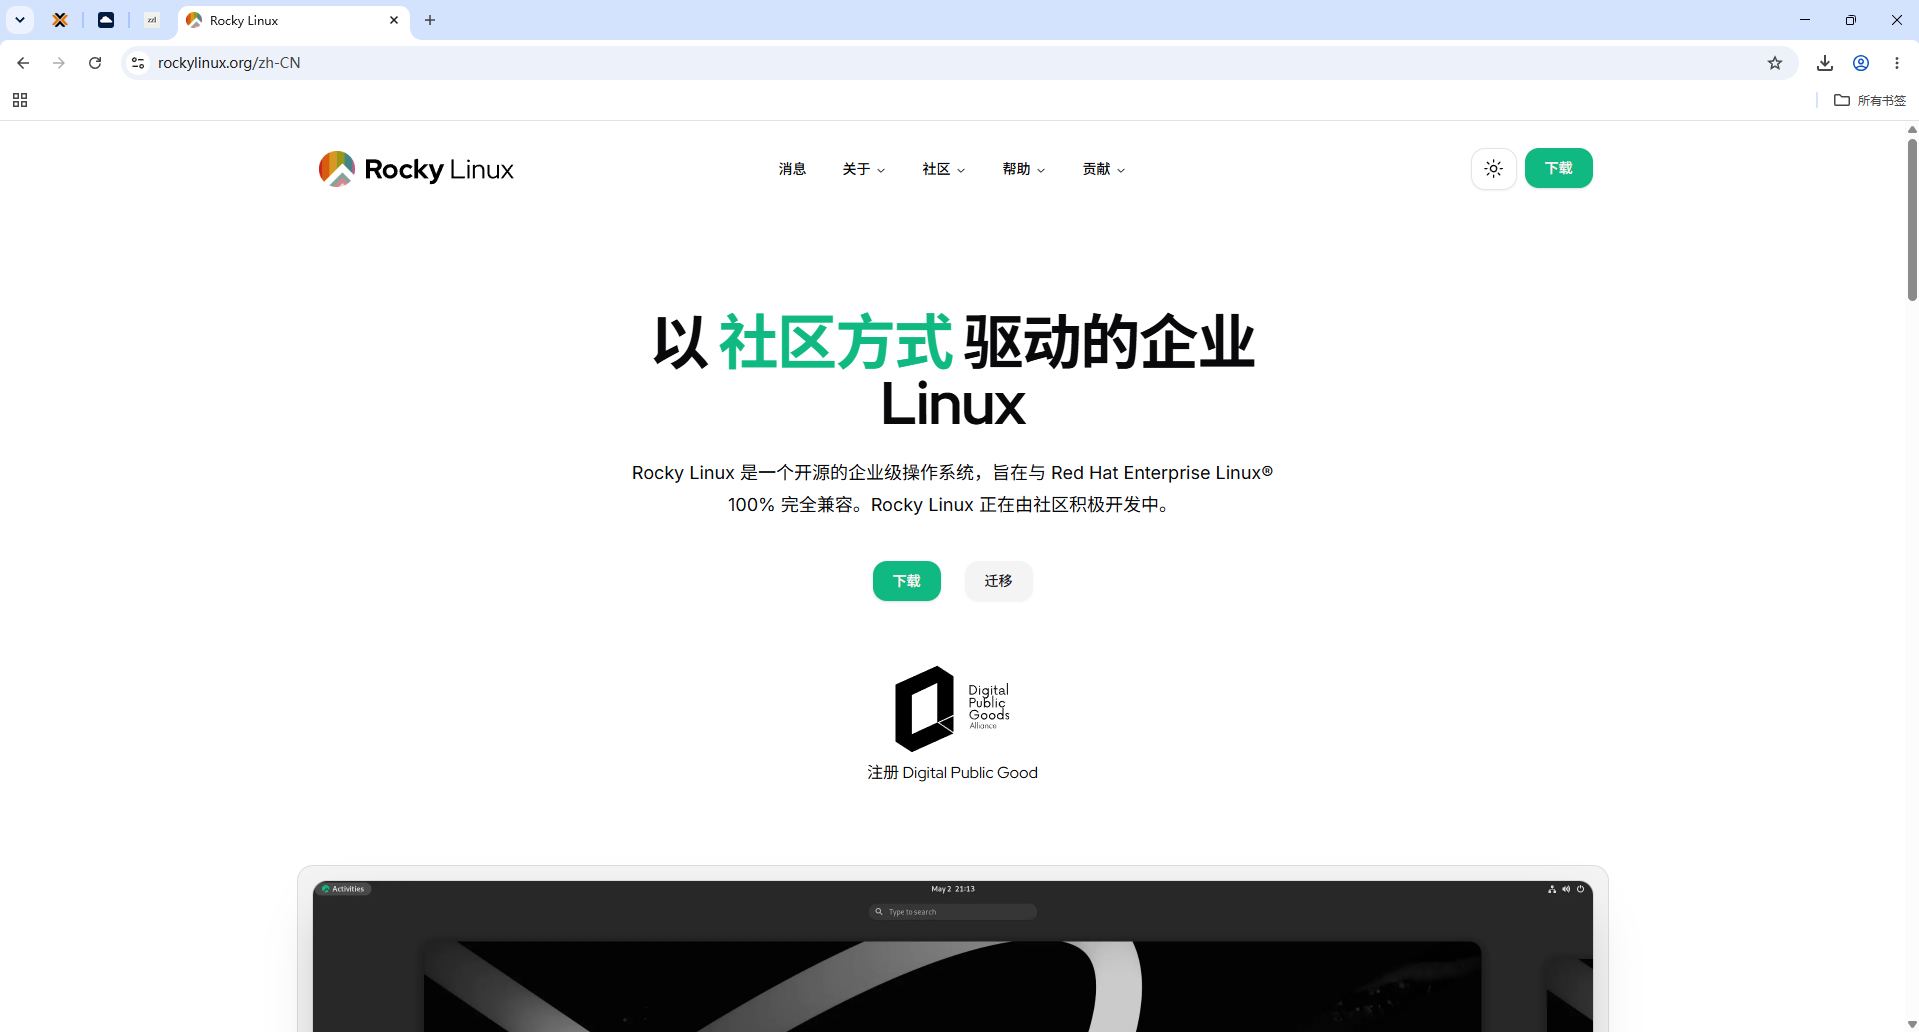Click the page vertical scrollbar thumb
1919x1032 pixels.
tap(1912, 219)
